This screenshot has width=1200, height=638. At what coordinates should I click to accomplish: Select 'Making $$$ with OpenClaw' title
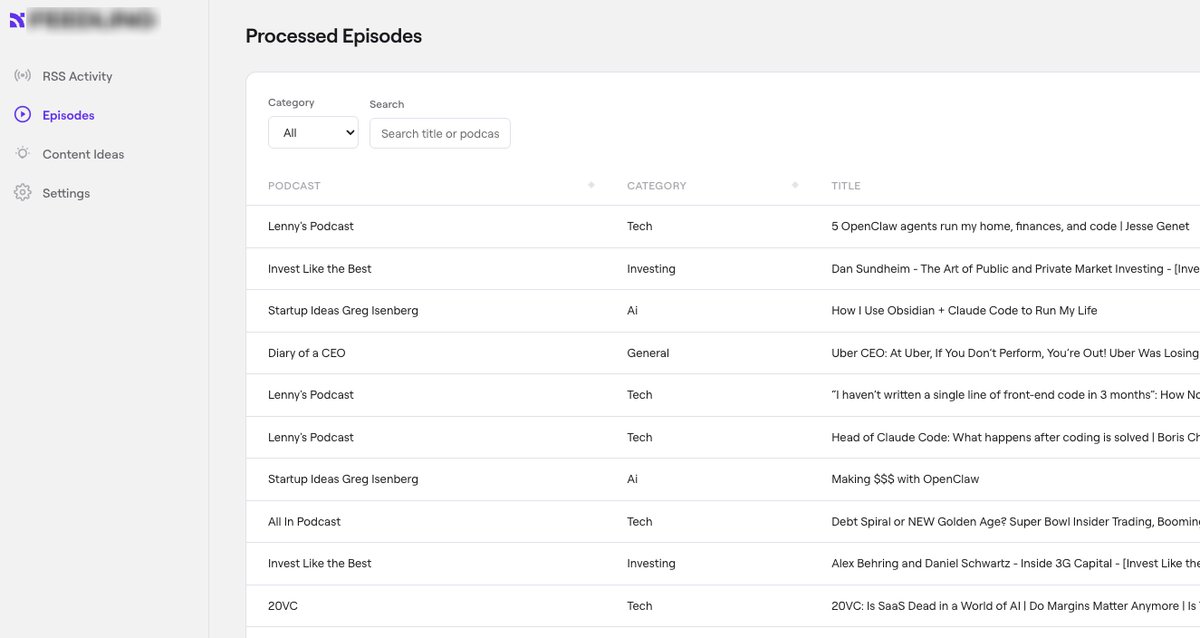coord(905,479)
